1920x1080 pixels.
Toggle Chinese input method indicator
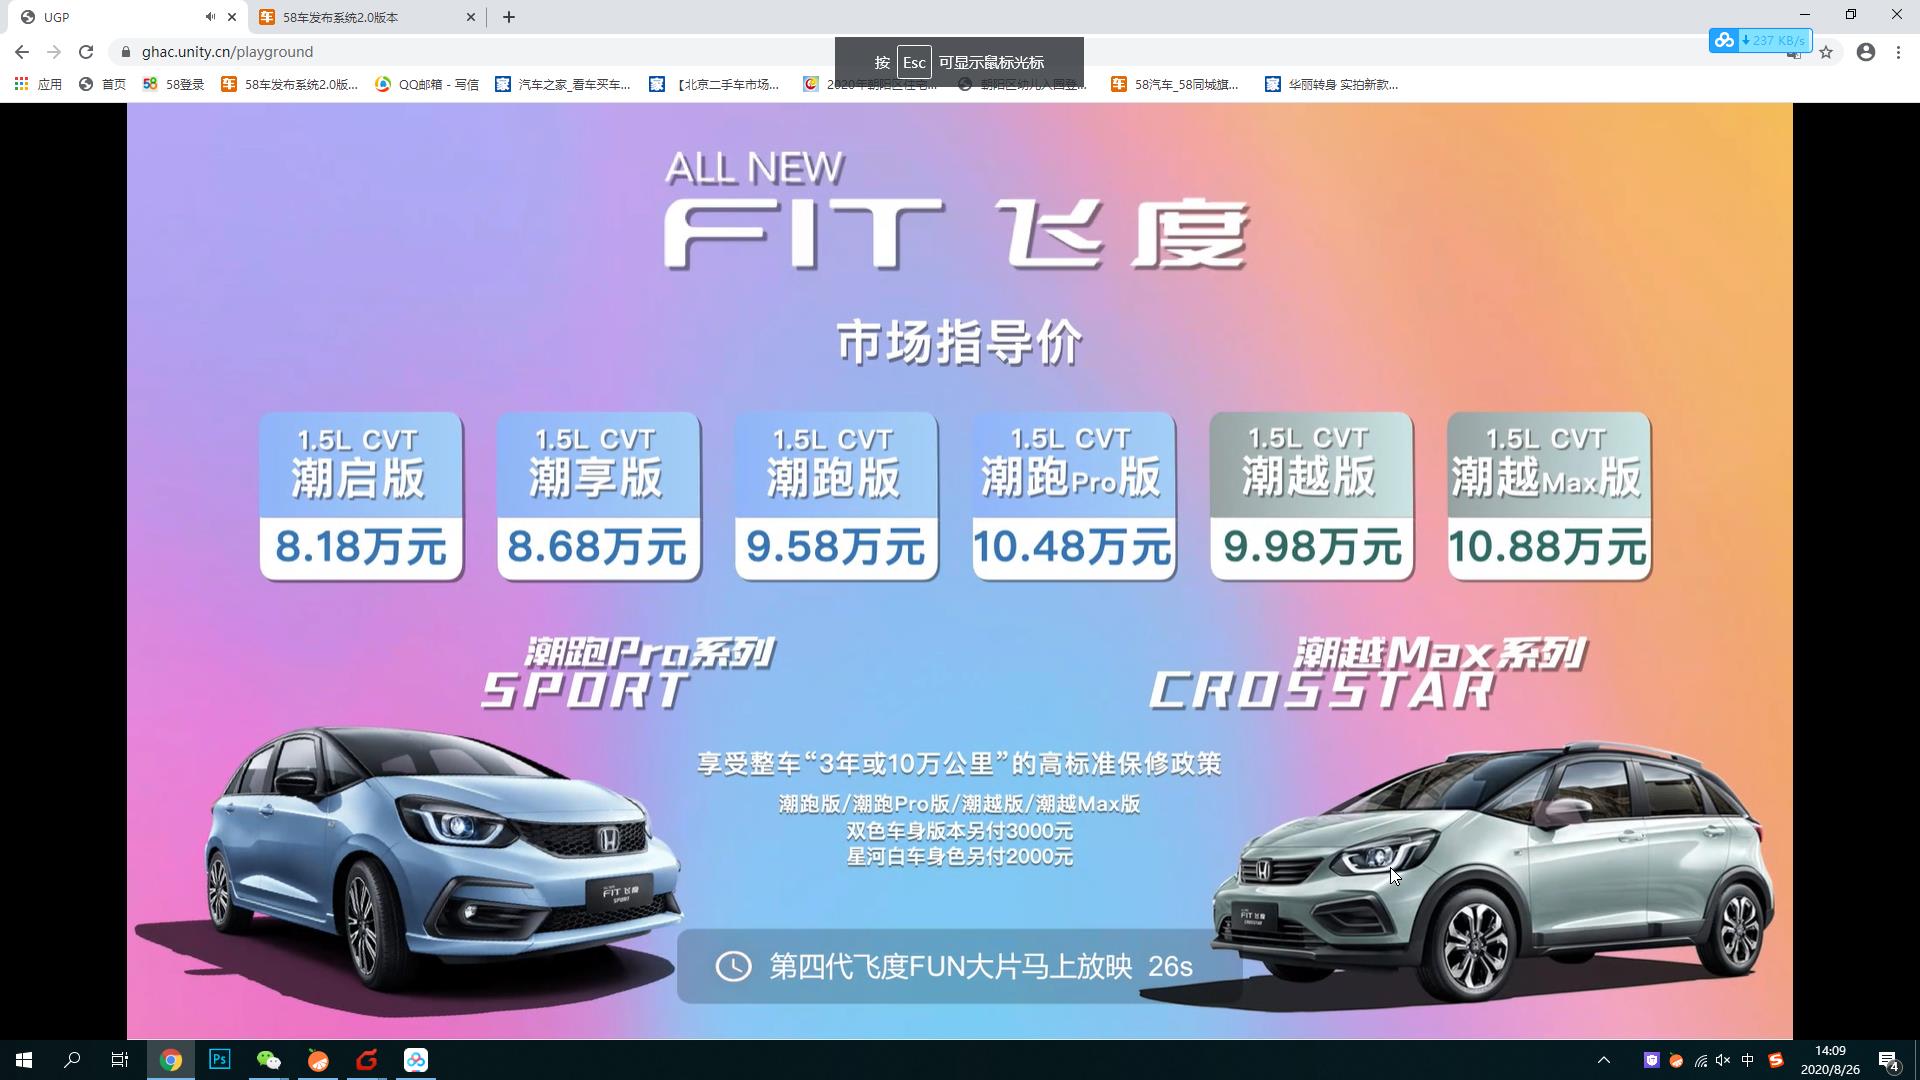(x=1747, y=1060)
